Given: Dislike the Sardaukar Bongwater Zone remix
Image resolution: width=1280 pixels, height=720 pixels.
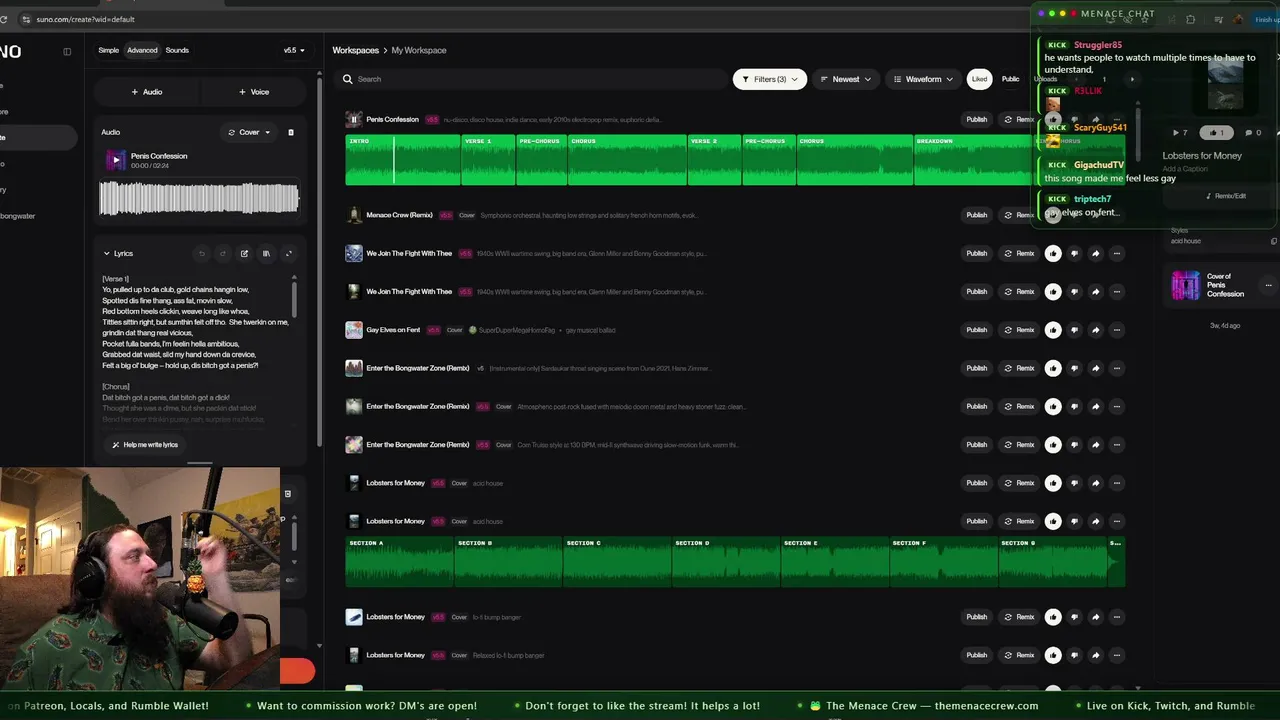Looking at the screenshot, I should coord(1074,368).
